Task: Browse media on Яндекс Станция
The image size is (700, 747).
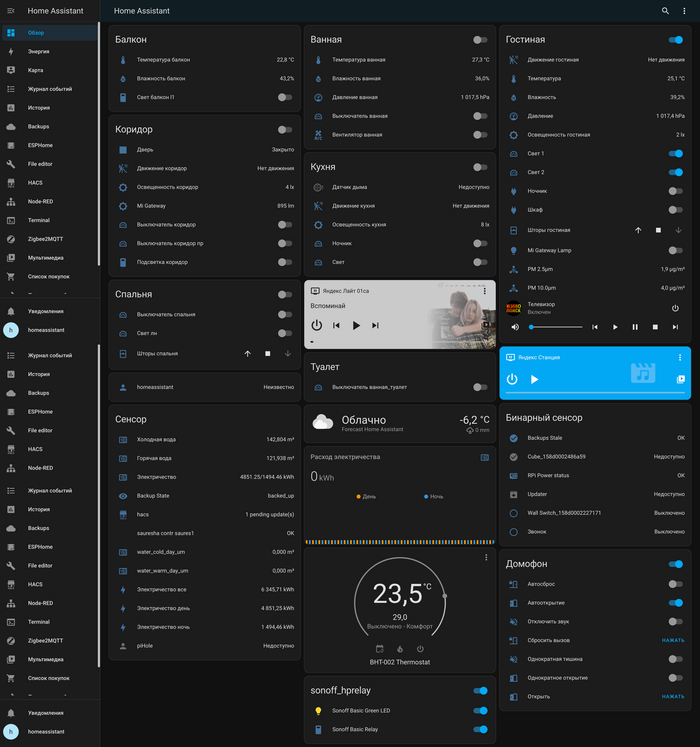Action: (x=680, y=379)
